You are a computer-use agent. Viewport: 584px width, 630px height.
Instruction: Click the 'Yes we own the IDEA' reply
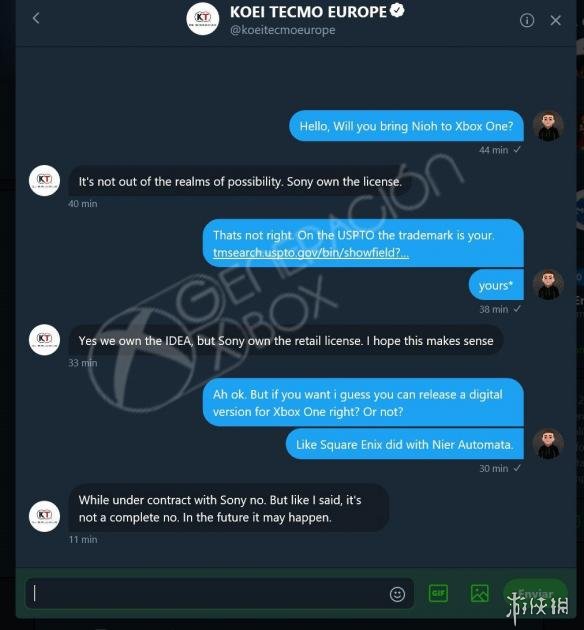[x=286, y=341]
